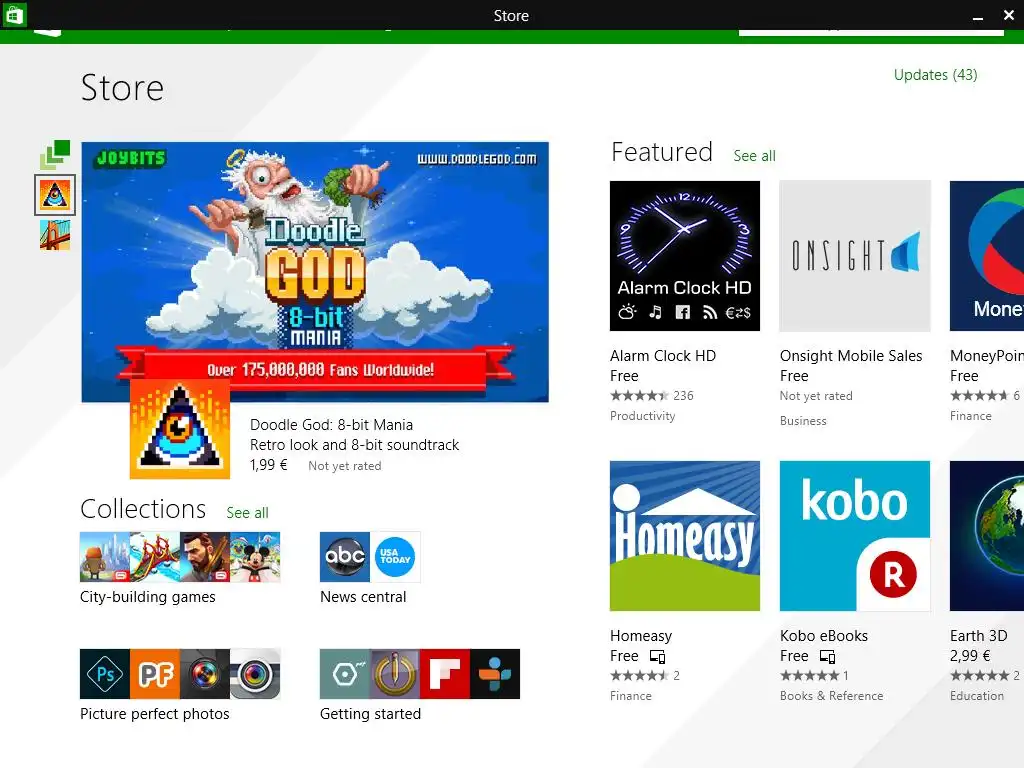1024x768 pixels.
Task: Open the colorful plus-shaped app icon
Action: pyautogui.click(x=495, y=674)
